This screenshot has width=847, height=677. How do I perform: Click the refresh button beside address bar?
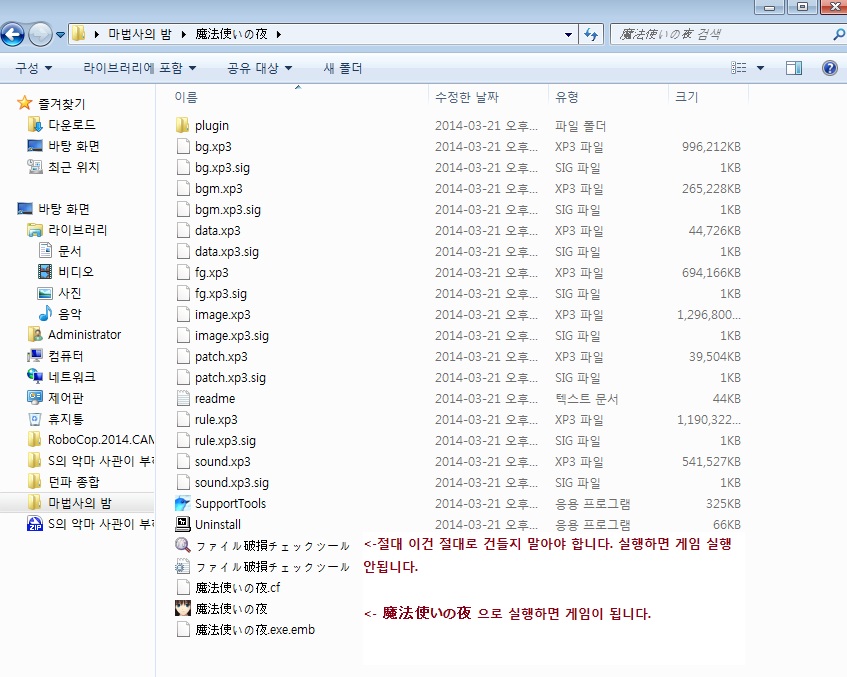tap(591, 34)
